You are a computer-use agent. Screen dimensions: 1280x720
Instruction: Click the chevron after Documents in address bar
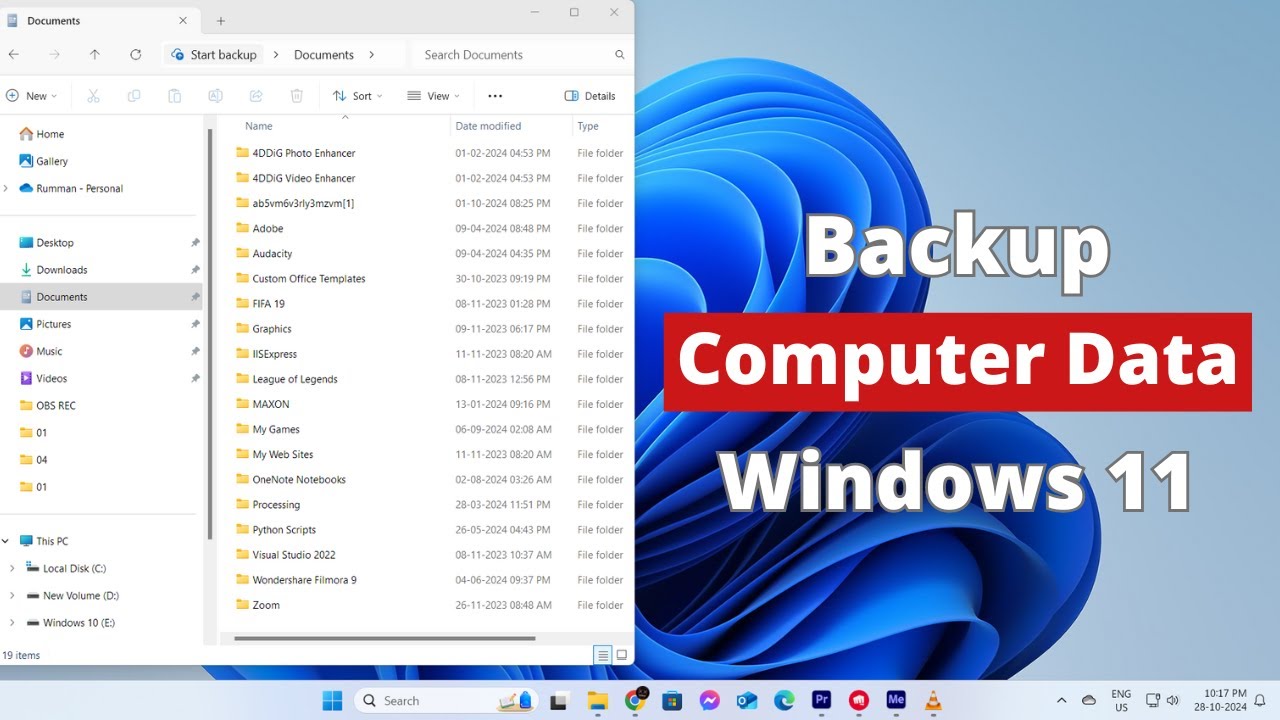coord(372,55)
